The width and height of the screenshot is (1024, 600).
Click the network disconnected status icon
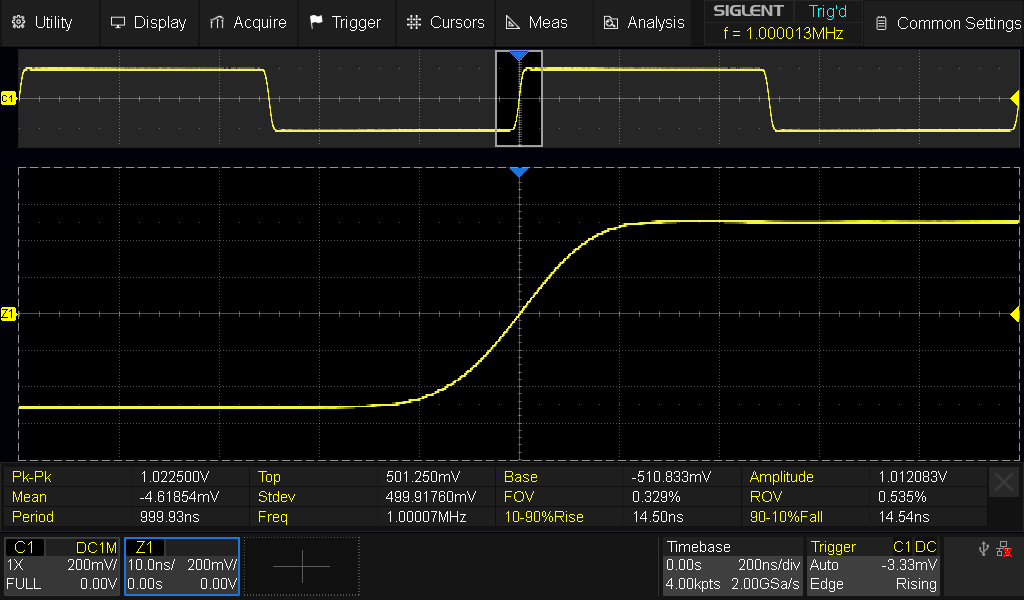pos(1004,549)
